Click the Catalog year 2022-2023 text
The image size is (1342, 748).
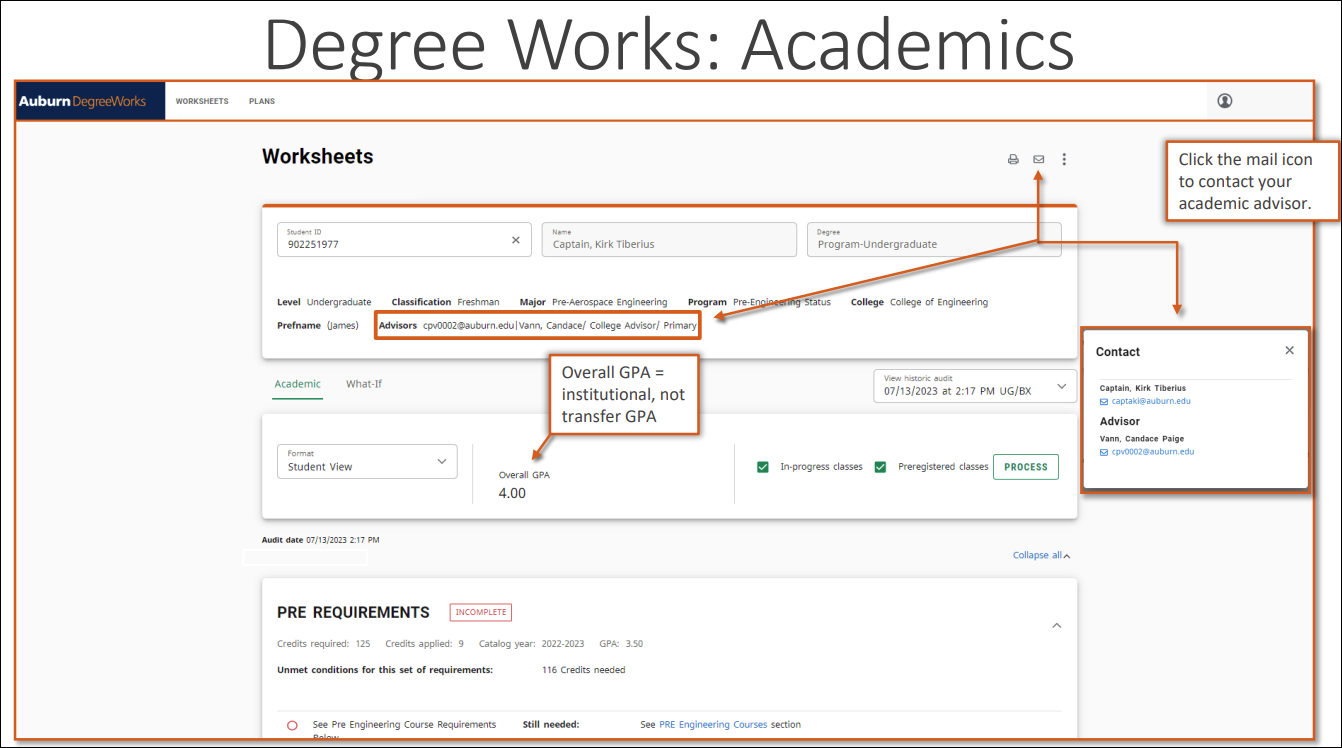coord(534,644)
